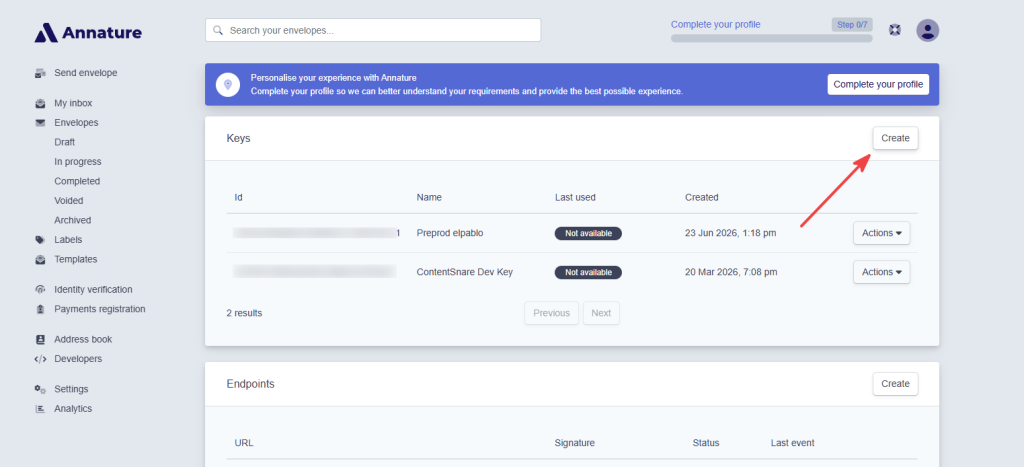Show Voided envelopes
The image size is (1024, 467).
click(69, 201)
